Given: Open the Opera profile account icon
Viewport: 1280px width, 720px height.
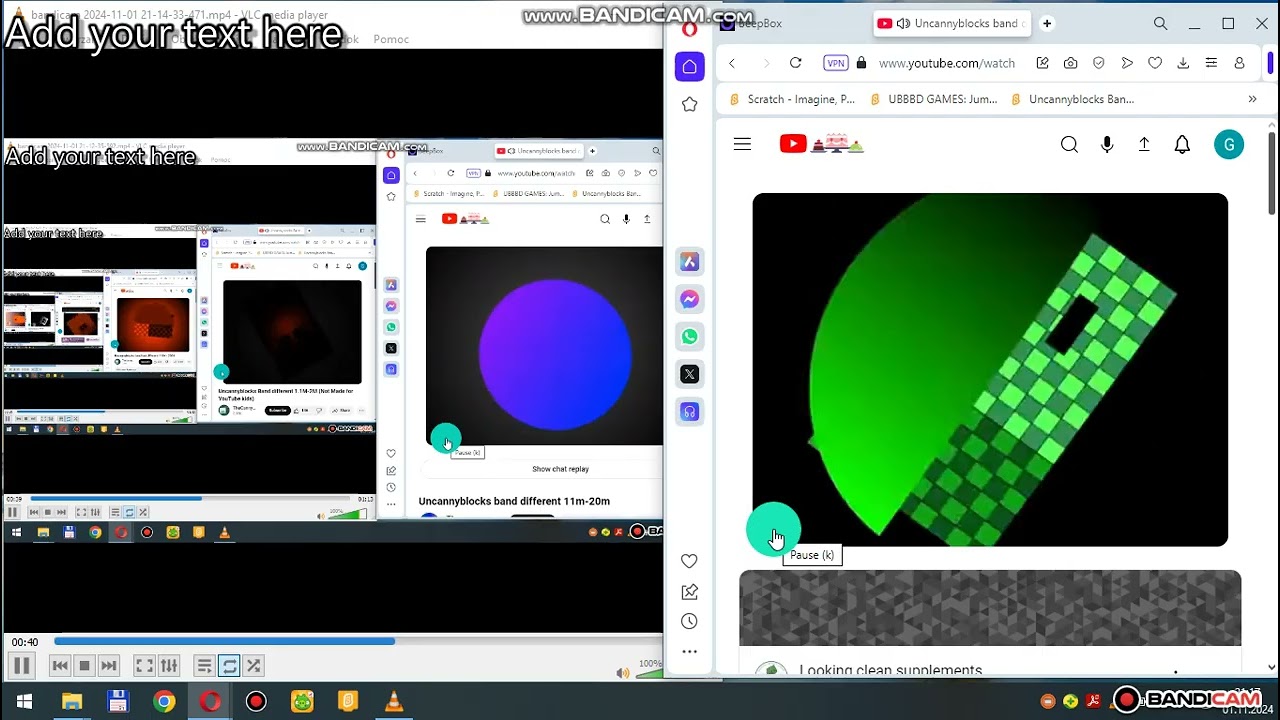Looking at the screenshot, I should point(1239,63).
